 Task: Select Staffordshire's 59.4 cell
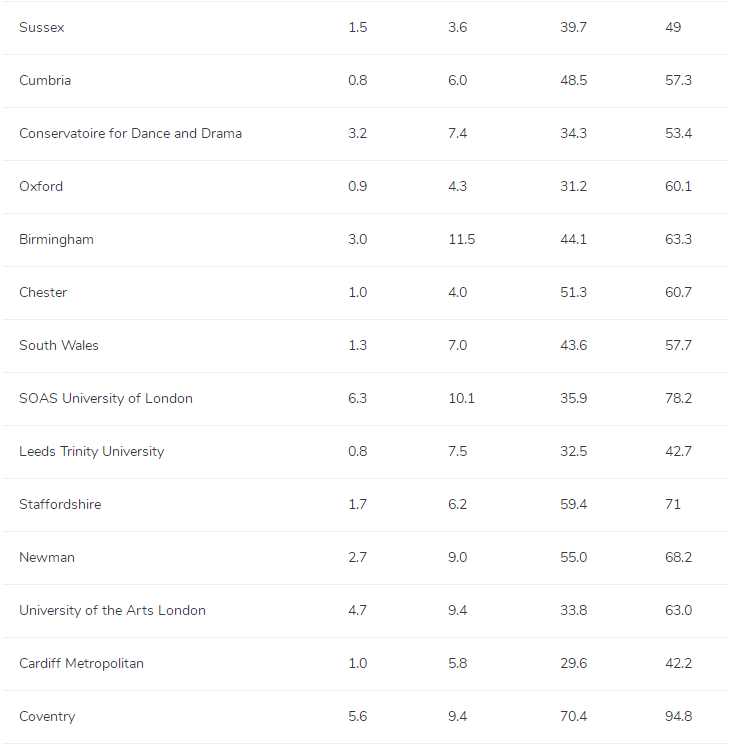pyautogui.click(x=573, y=505)
